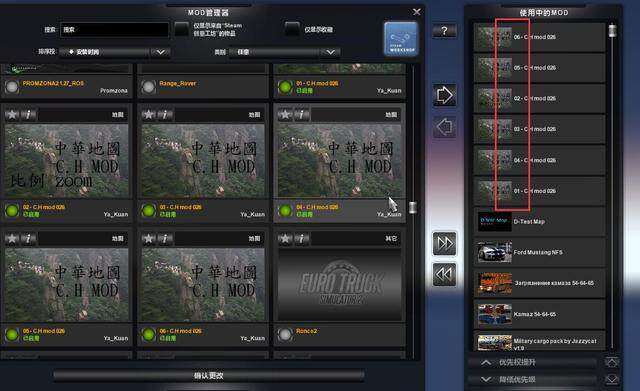The height and width of the screenshot is (391, 640).
Task: Toggle 02 - C.H mod 026 green status light
Action: (12, 211)
